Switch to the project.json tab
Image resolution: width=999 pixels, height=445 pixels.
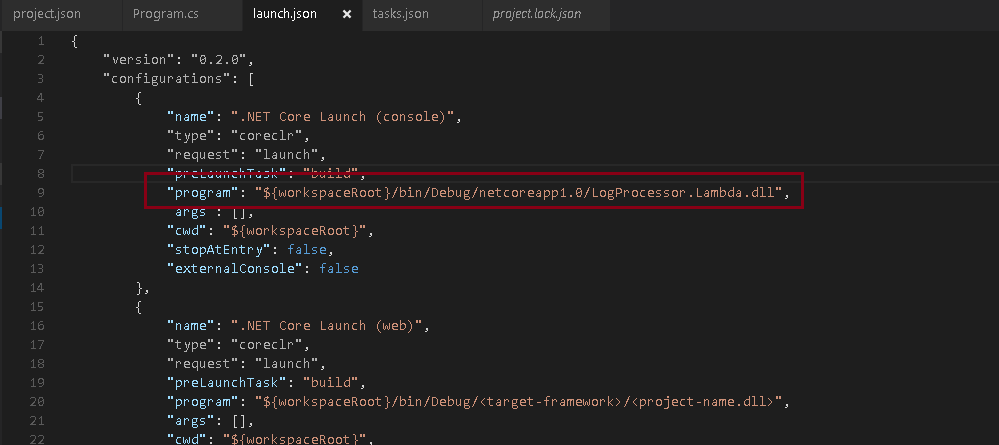tap(47, 13)
